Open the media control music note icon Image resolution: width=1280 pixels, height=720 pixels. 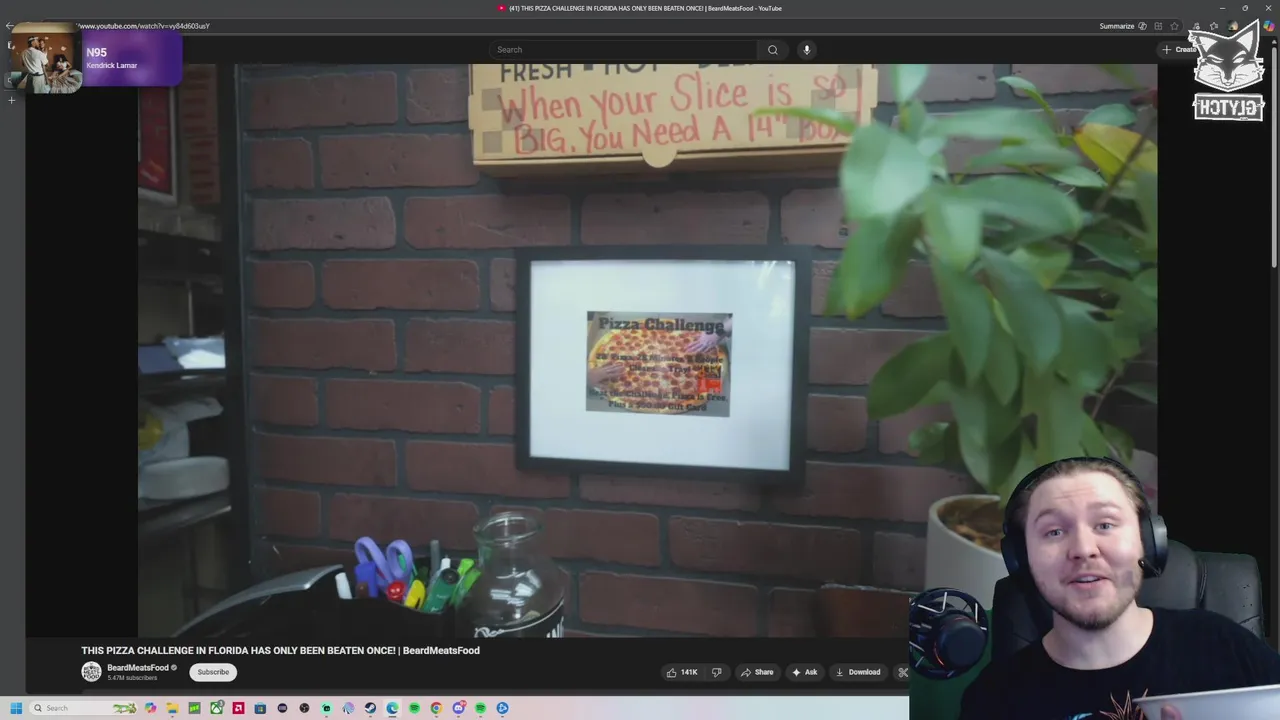tap(1196, 26)
